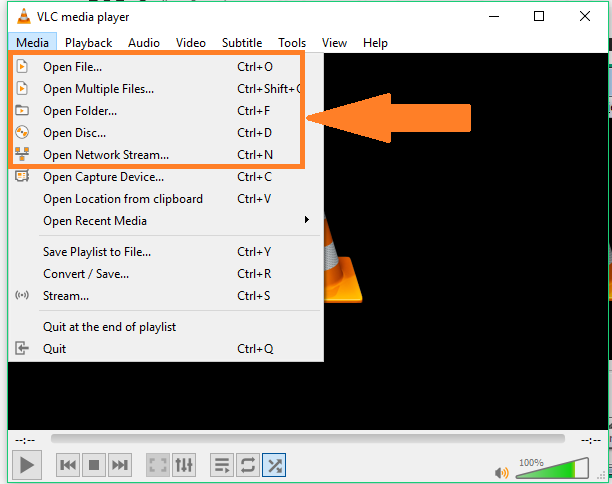Expand Open Recent Media submenu

point(166,221)
